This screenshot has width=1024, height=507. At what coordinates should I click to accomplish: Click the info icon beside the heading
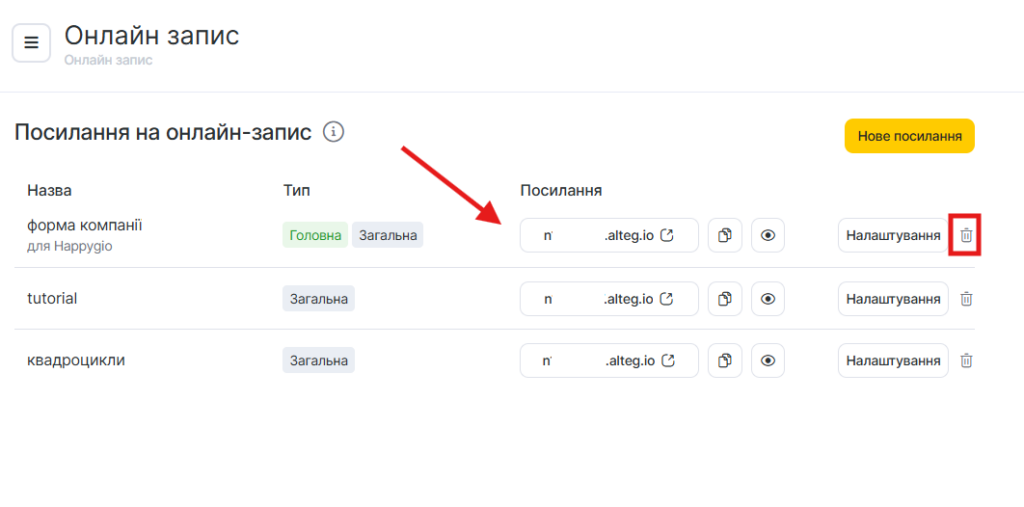(x=334, y=132)
